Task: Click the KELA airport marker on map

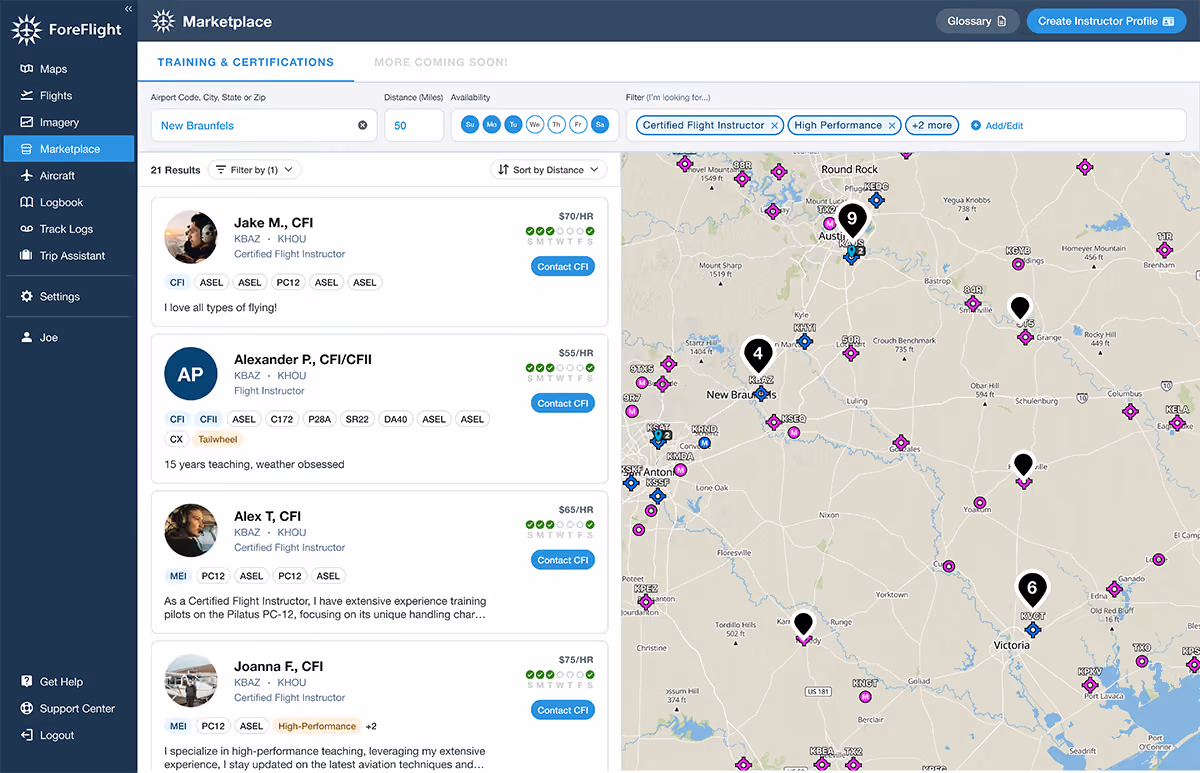Action: coord(1177,423)
